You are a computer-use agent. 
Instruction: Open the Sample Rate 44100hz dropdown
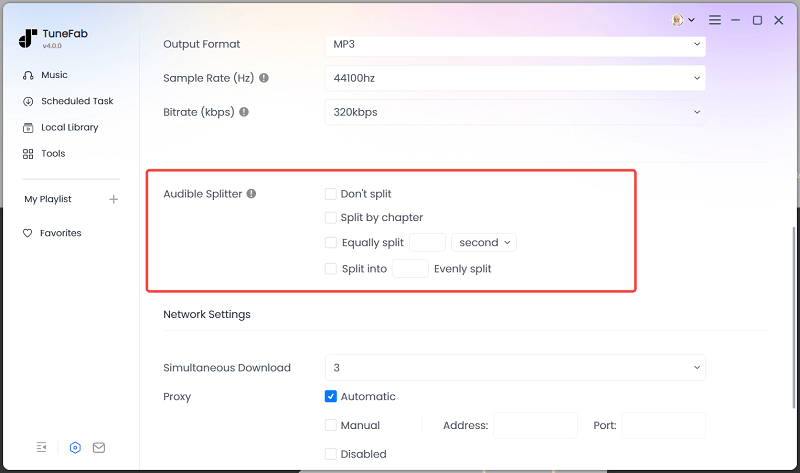515,77
